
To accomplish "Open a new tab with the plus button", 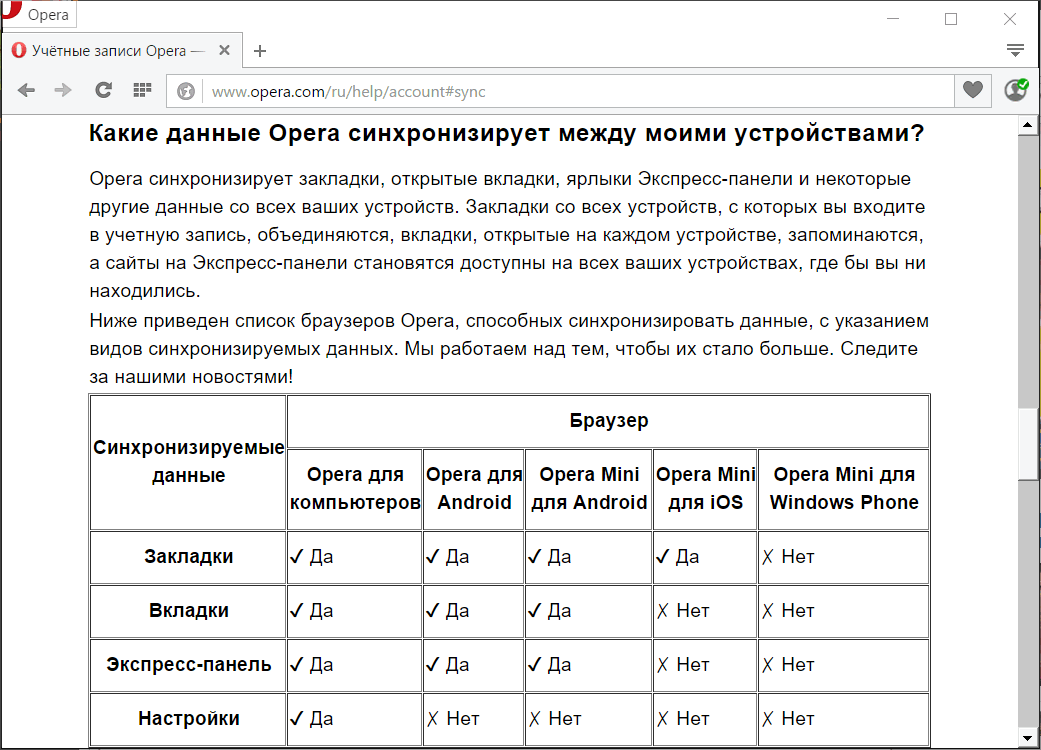I will click(260, 51).
